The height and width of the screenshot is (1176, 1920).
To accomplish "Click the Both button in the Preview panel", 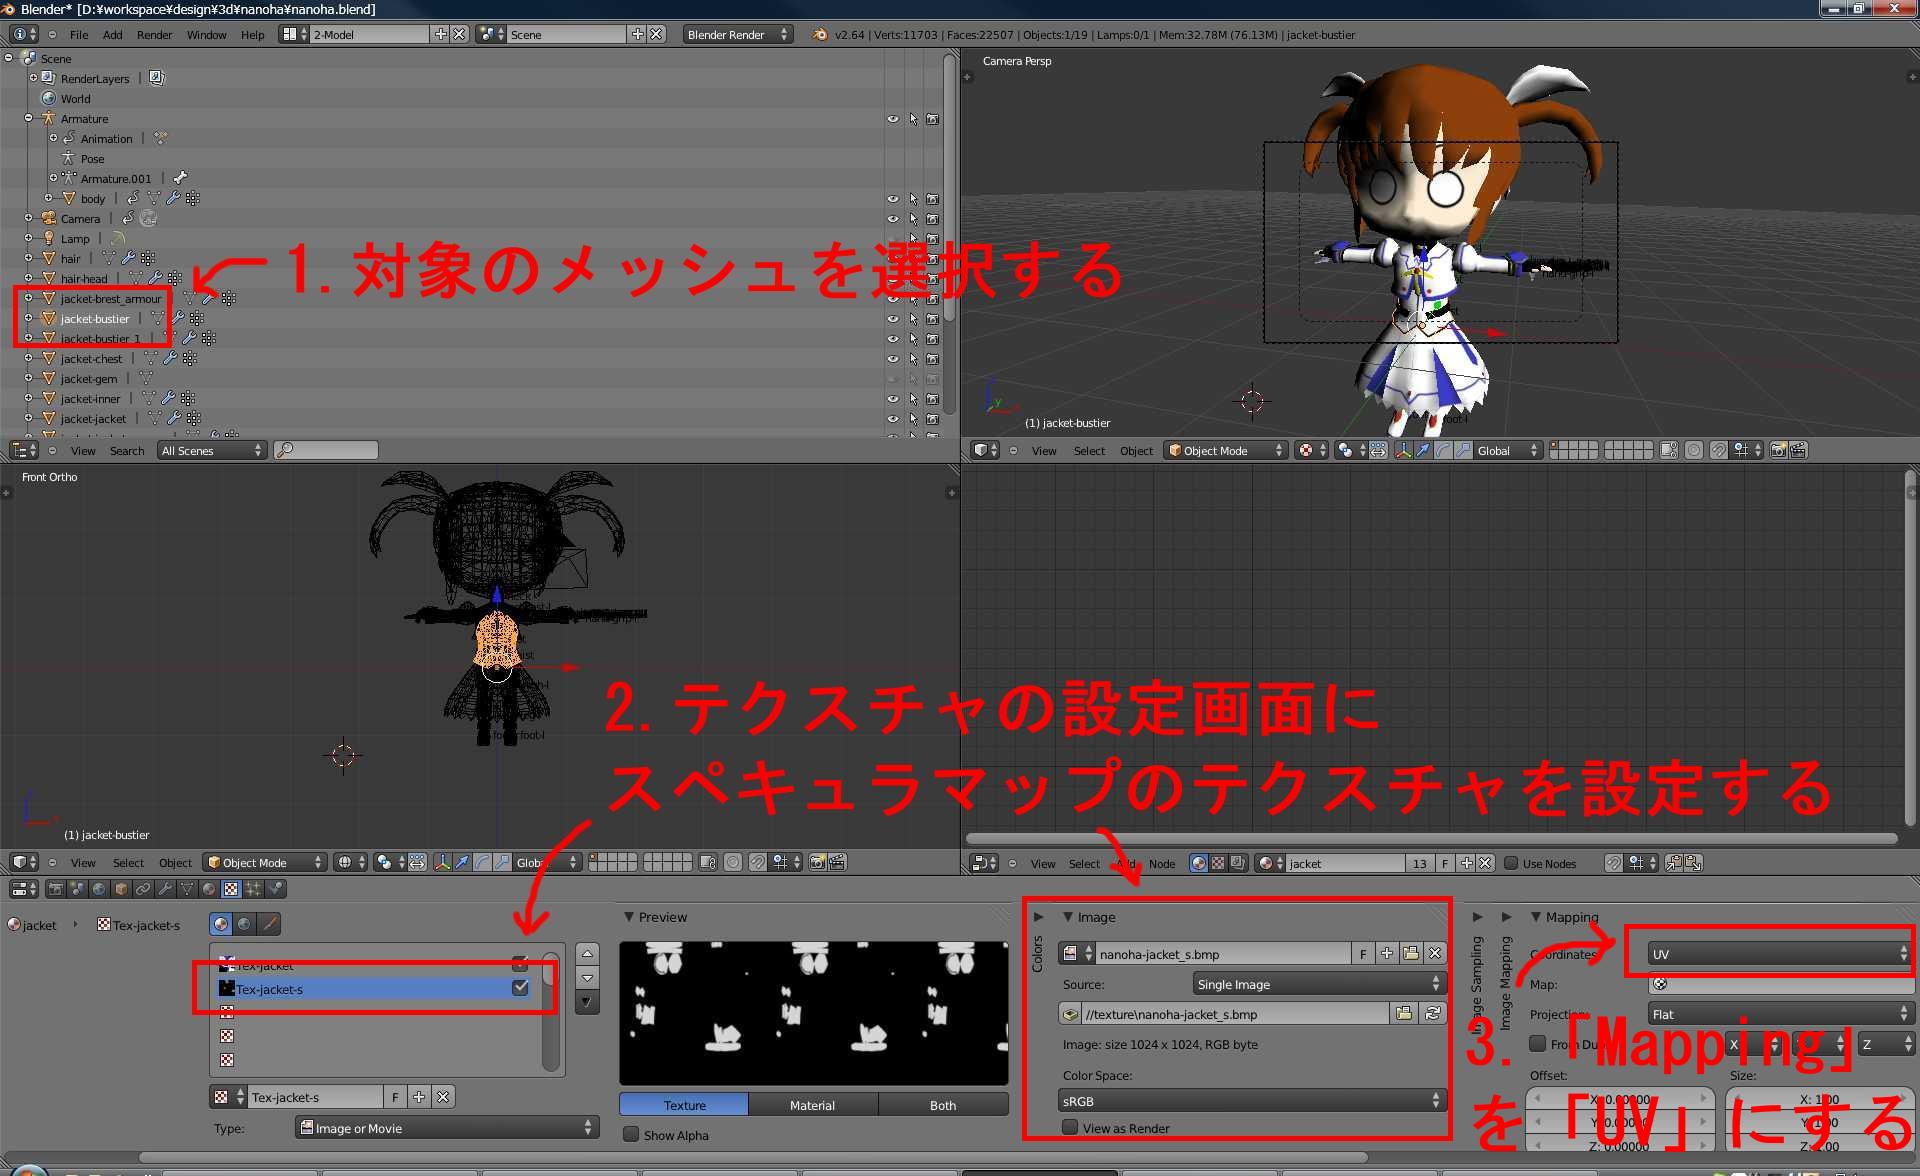I will [x=941, y=1104].
